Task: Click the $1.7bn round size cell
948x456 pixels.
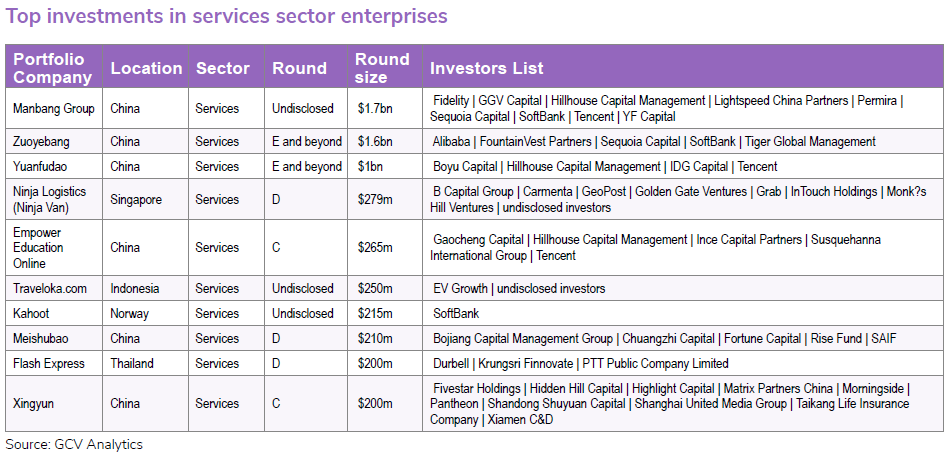Action: [x=375, y=108]
